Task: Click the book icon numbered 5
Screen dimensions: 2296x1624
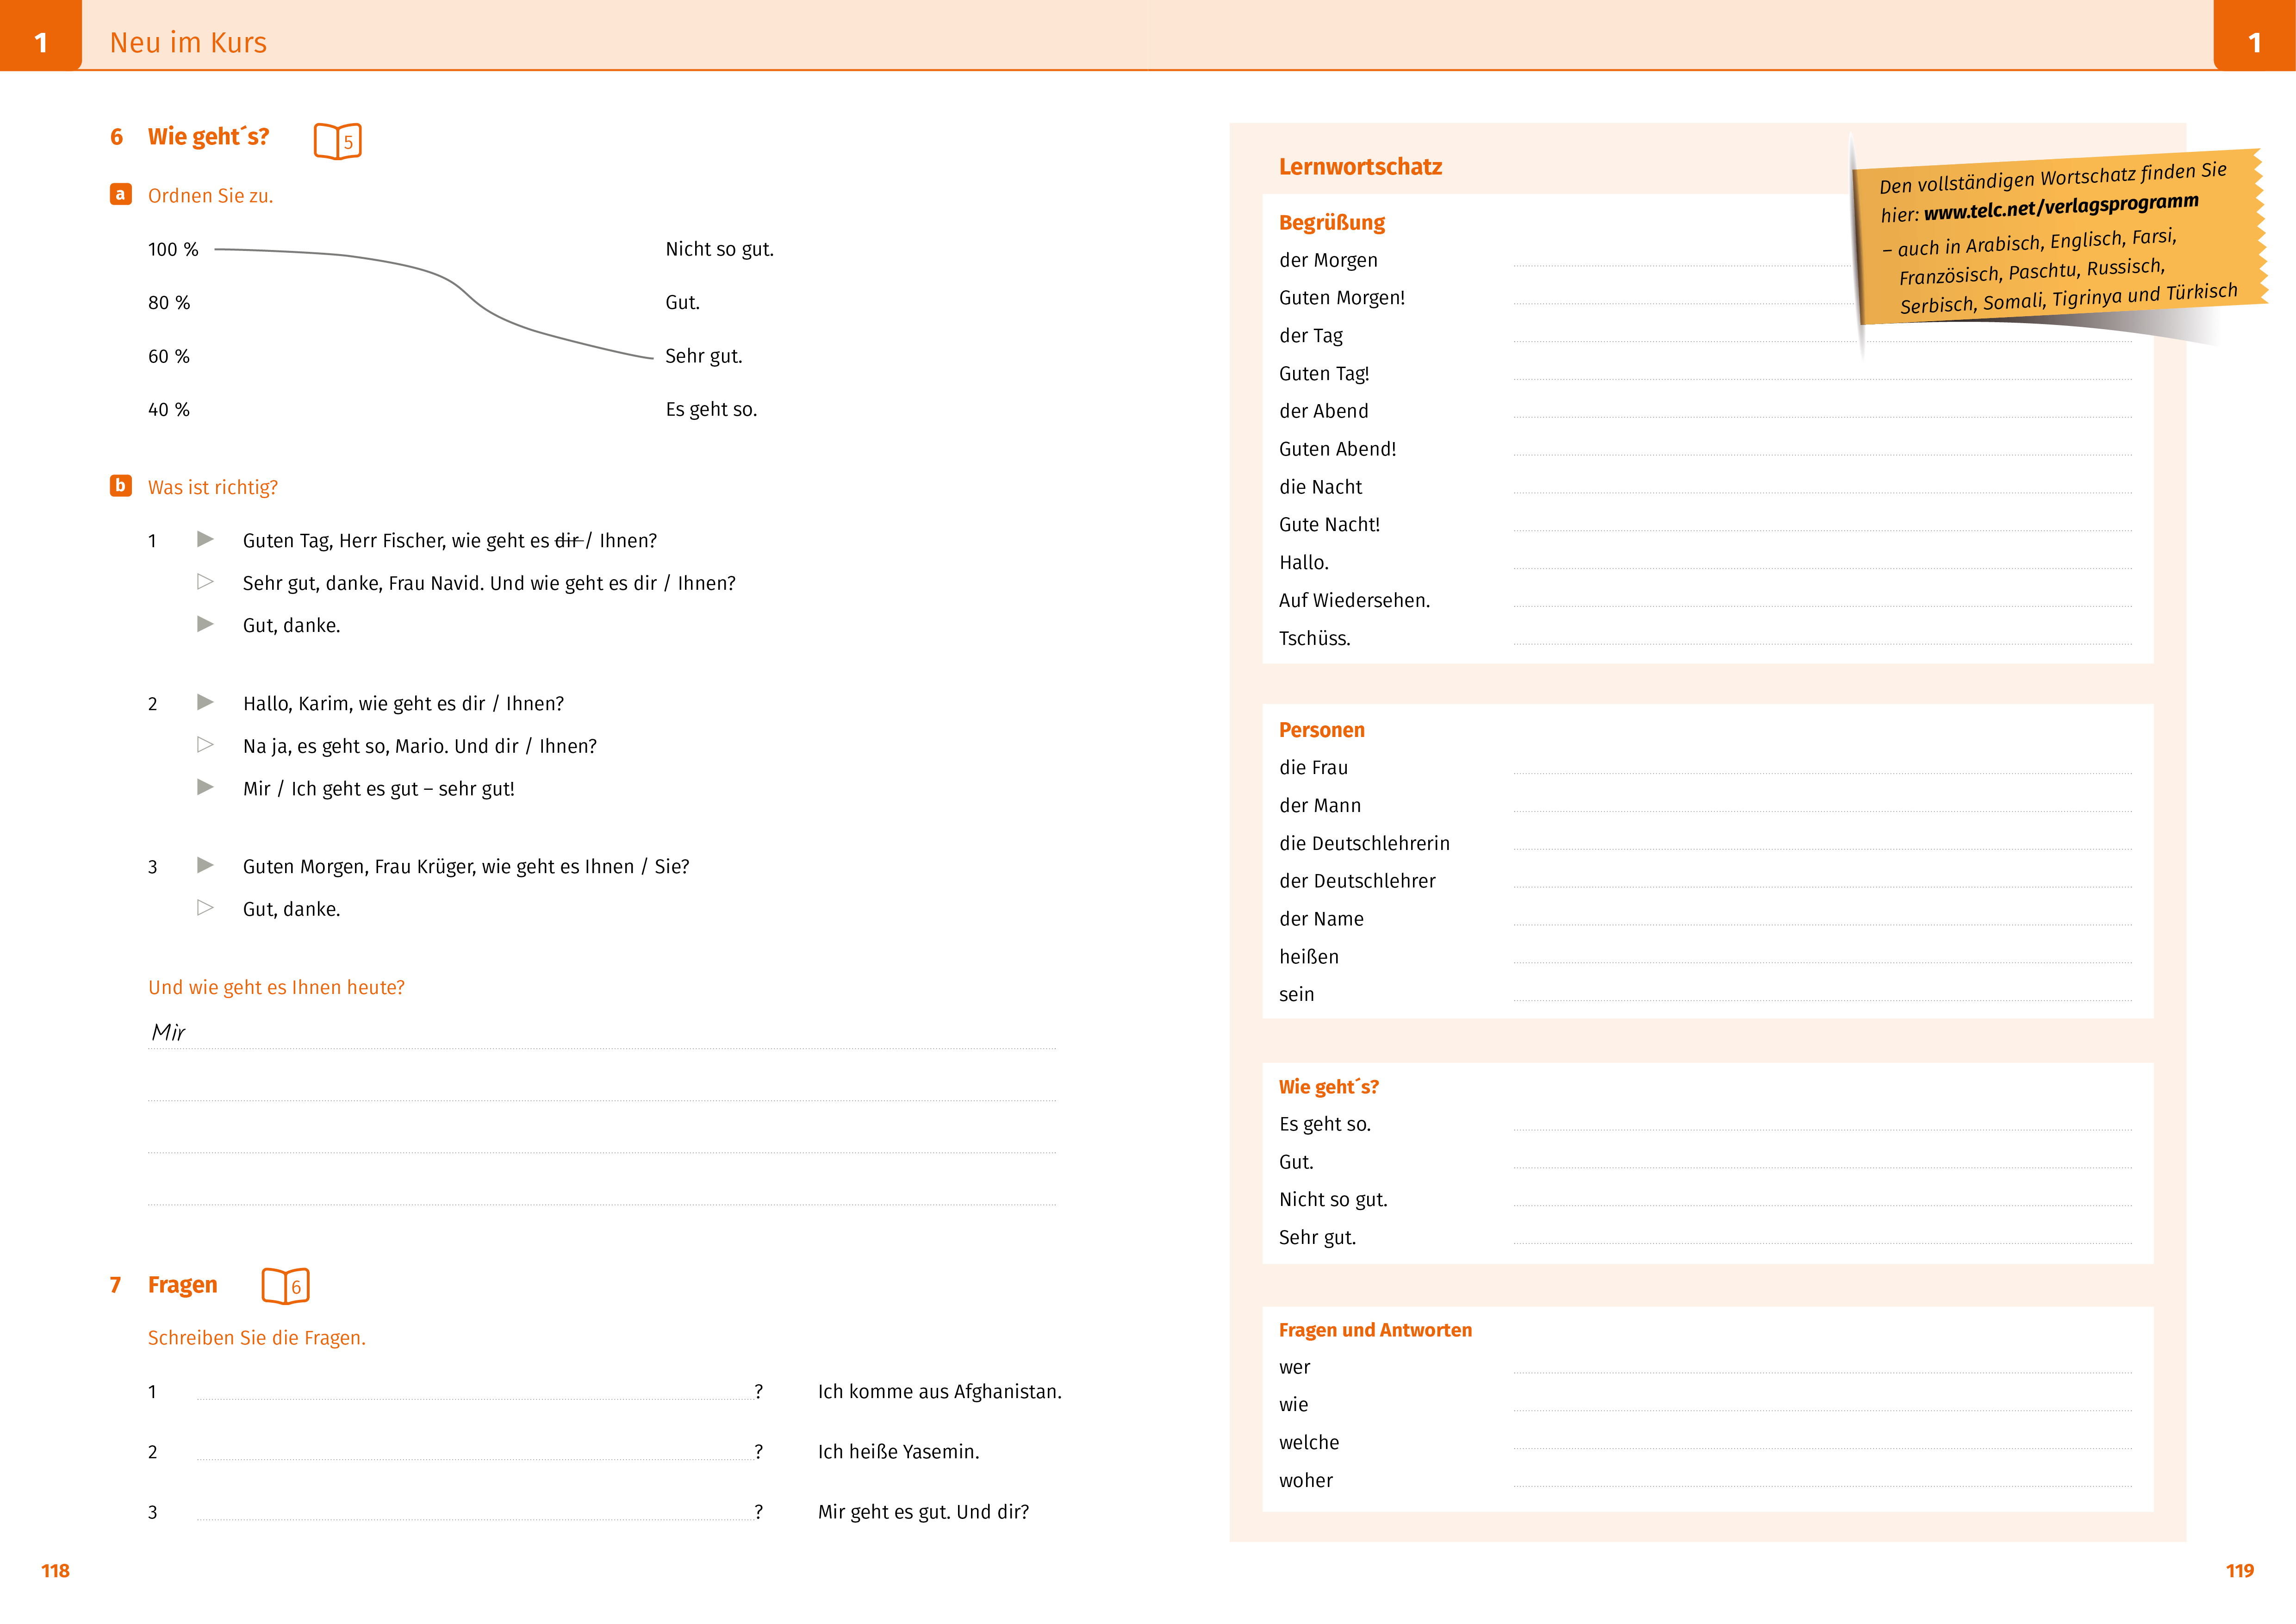Action: pyautogui.click(x=337, y=141)
